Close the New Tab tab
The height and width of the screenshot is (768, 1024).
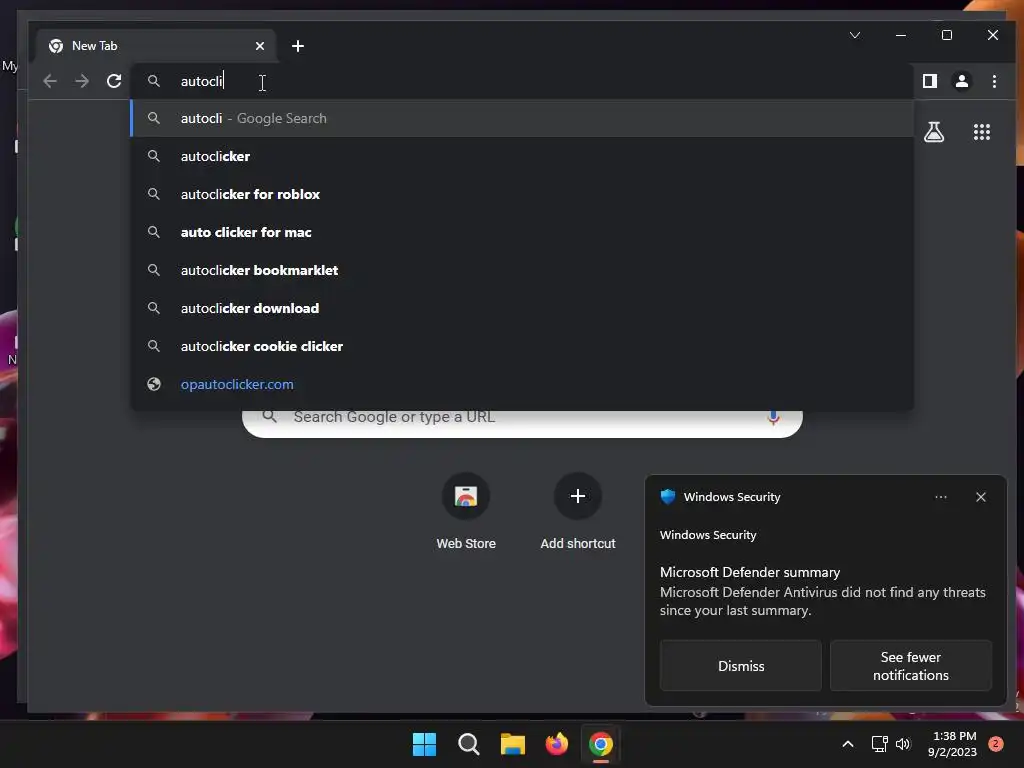260,46
